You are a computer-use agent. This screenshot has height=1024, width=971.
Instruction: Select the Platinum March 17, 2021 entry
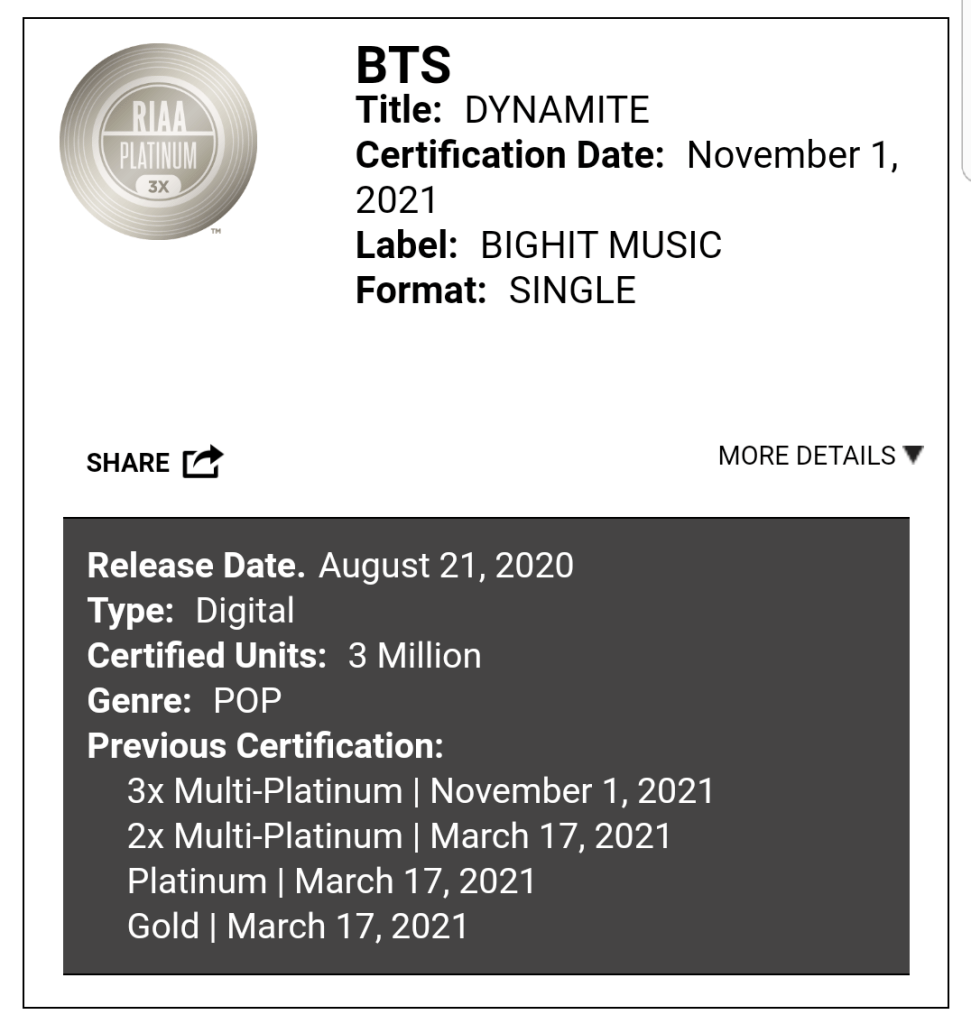tap(331, 881)
